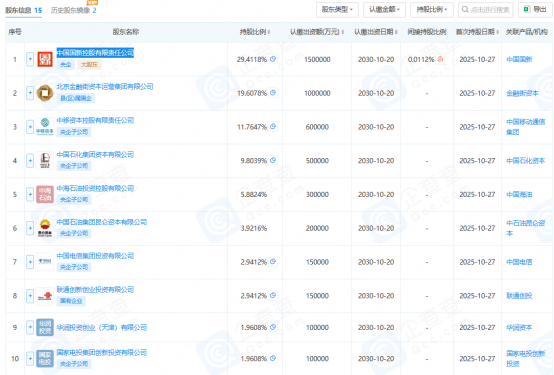Click the 大股东 tag in row 1

tap(89, 64)
